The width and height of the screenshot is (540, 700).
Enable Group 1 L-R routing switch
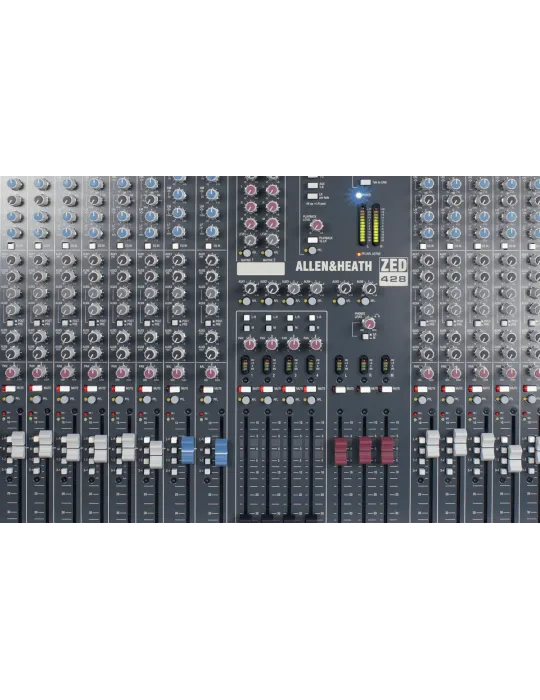pos(246,317)
